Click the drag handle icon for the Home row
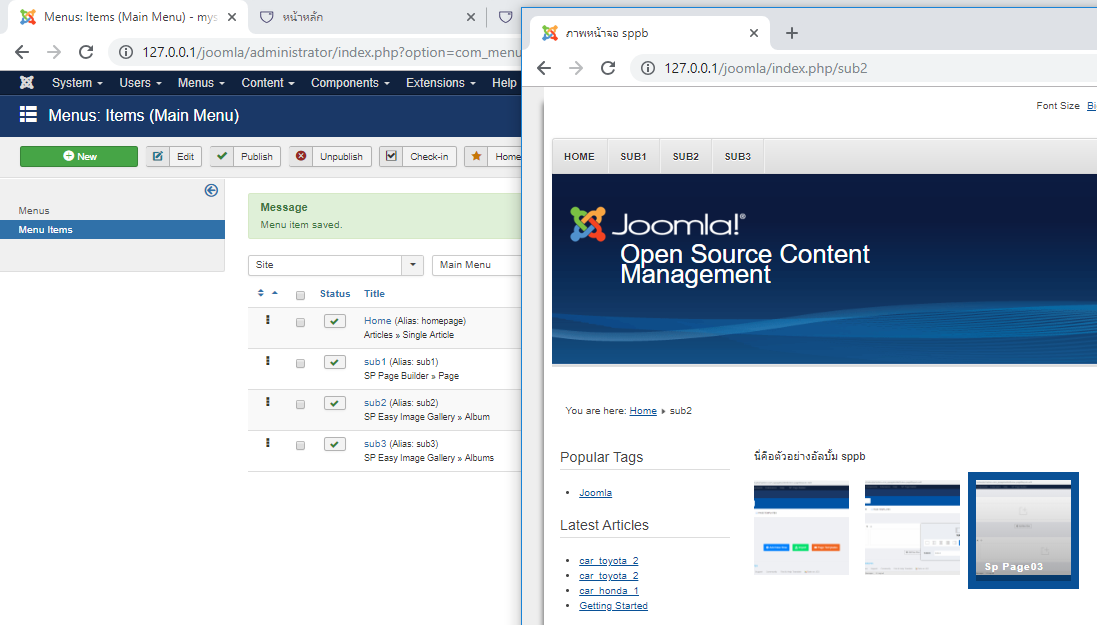 (x=267, y=320)
